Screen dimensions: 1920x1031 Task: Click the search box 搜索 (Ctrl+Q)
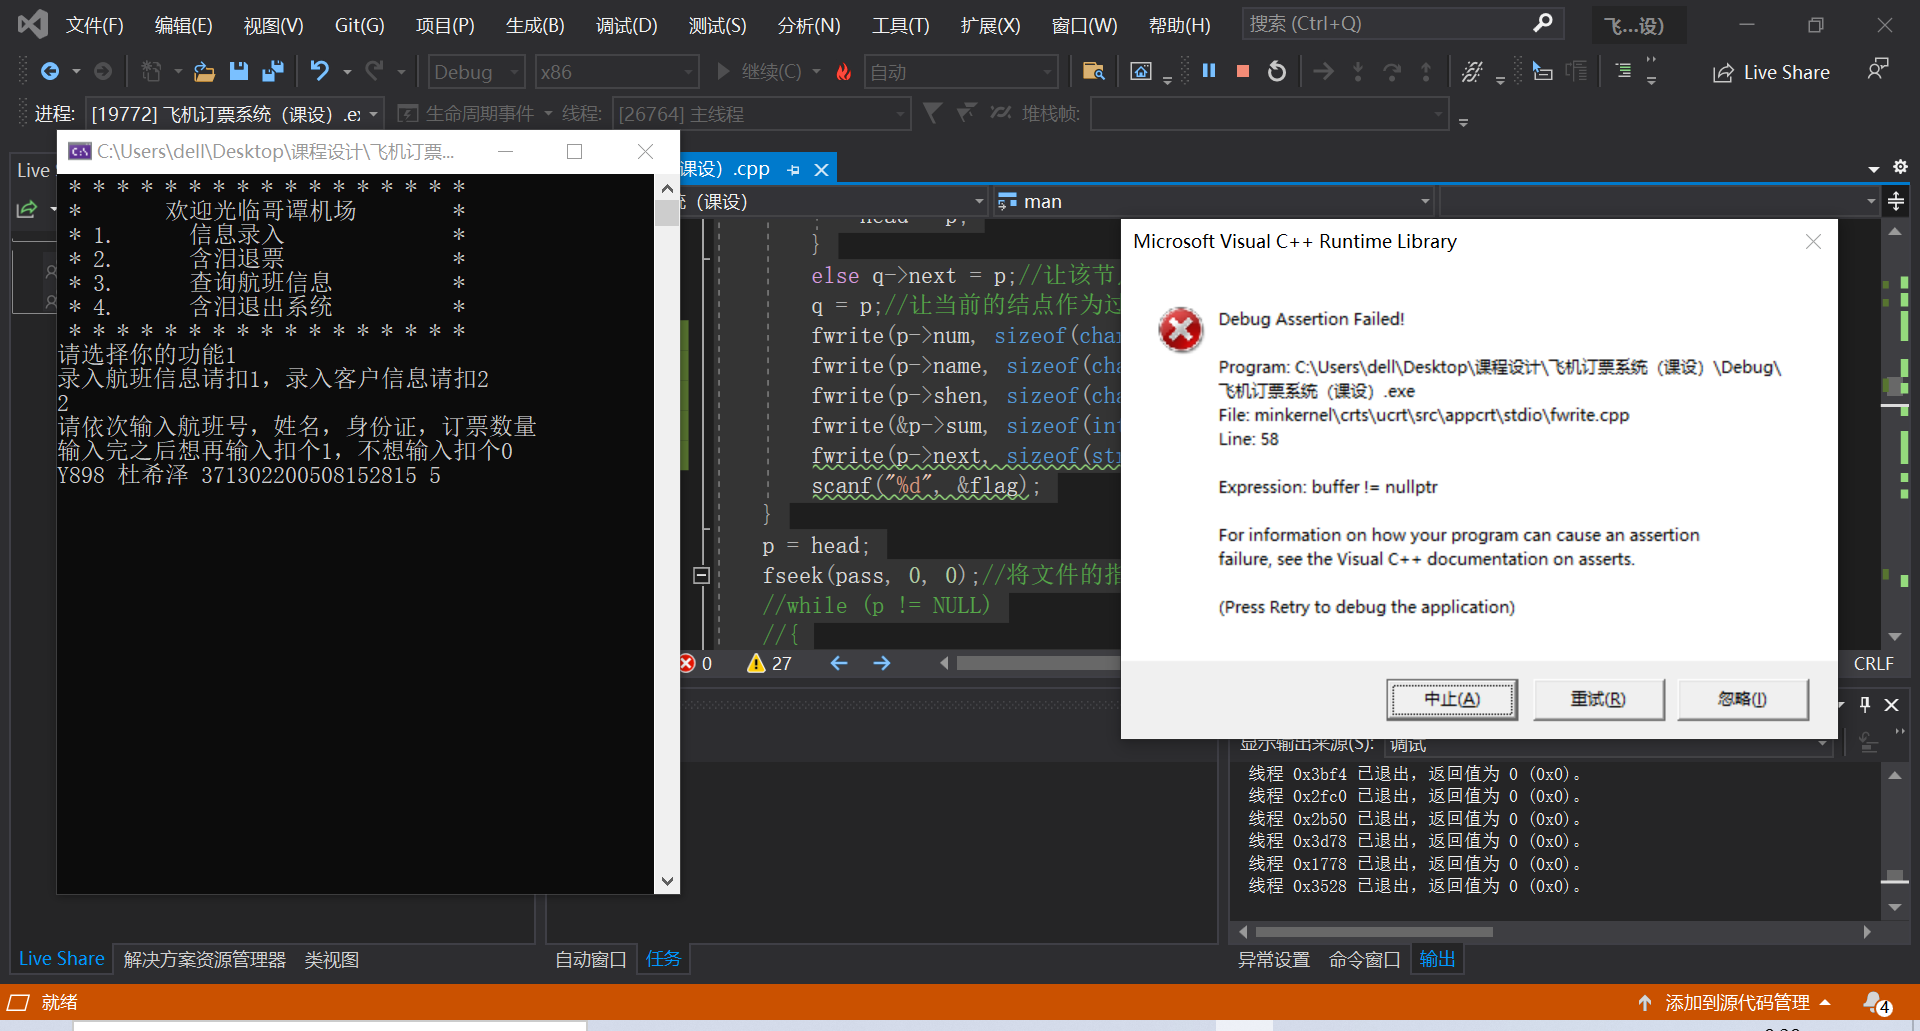[x=1402, y=23]
